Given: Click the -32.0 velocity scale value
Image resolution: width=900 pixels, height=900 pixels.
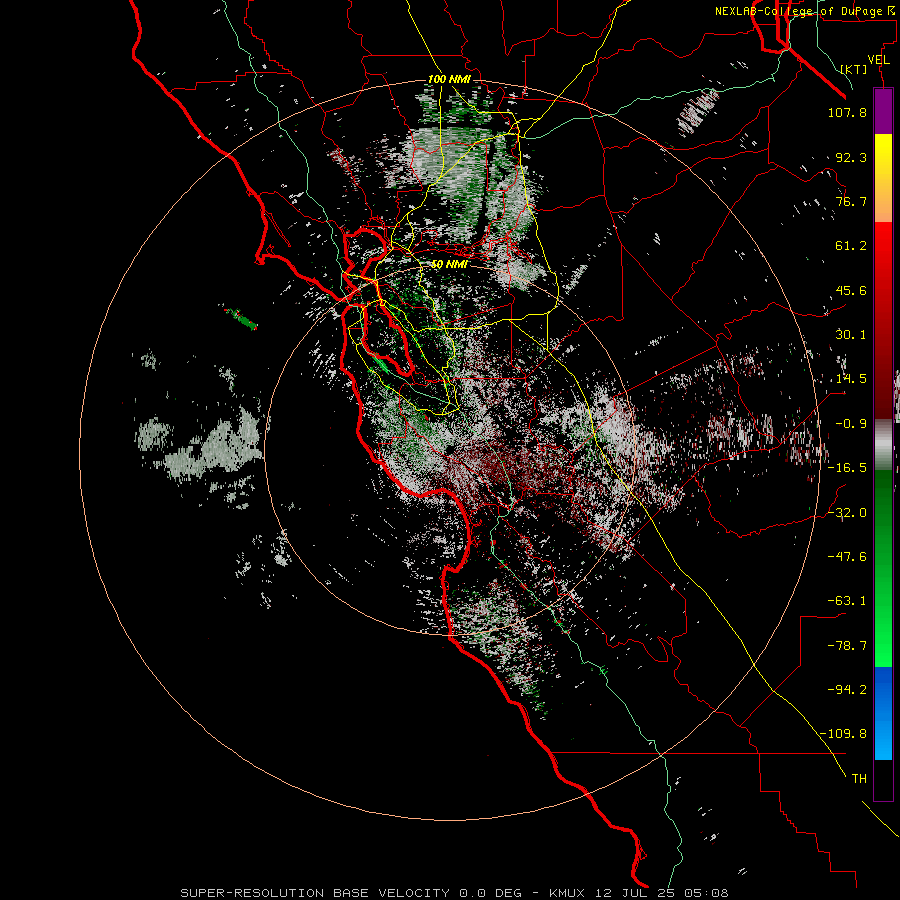Looking at the screenshot, I should (x=847, y=513).
